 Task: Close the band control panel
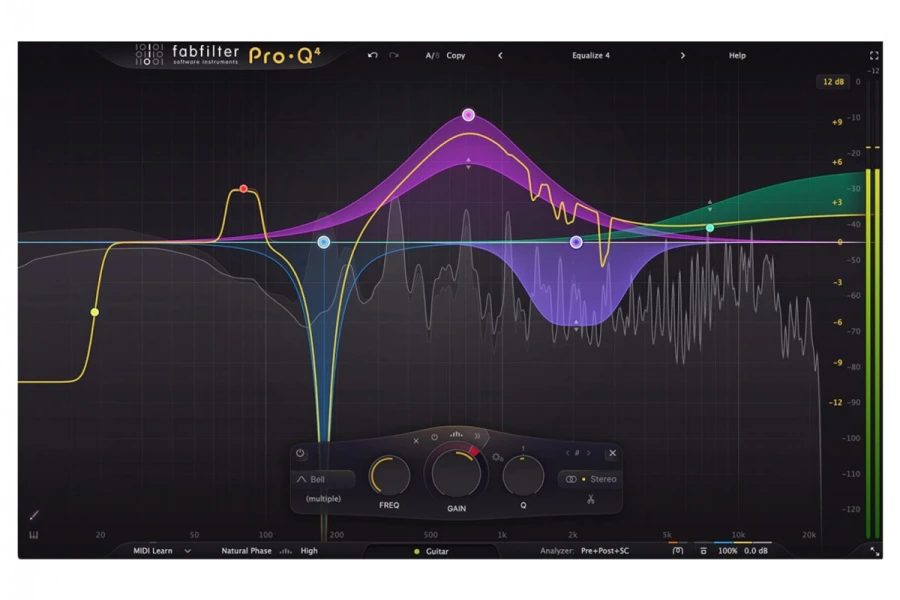point(612,453)
